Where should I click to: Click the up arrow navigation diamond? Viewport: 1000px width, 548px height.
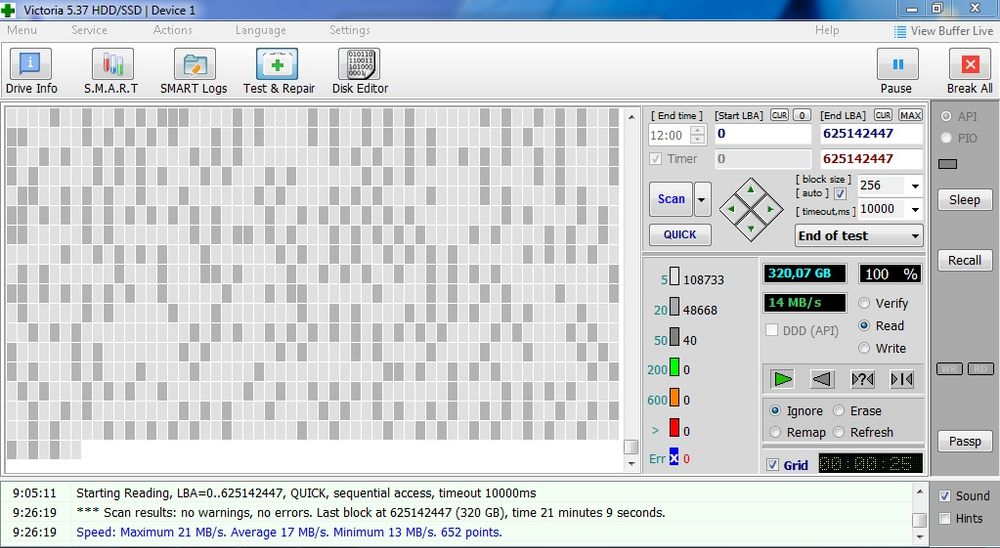click(751, 189)
